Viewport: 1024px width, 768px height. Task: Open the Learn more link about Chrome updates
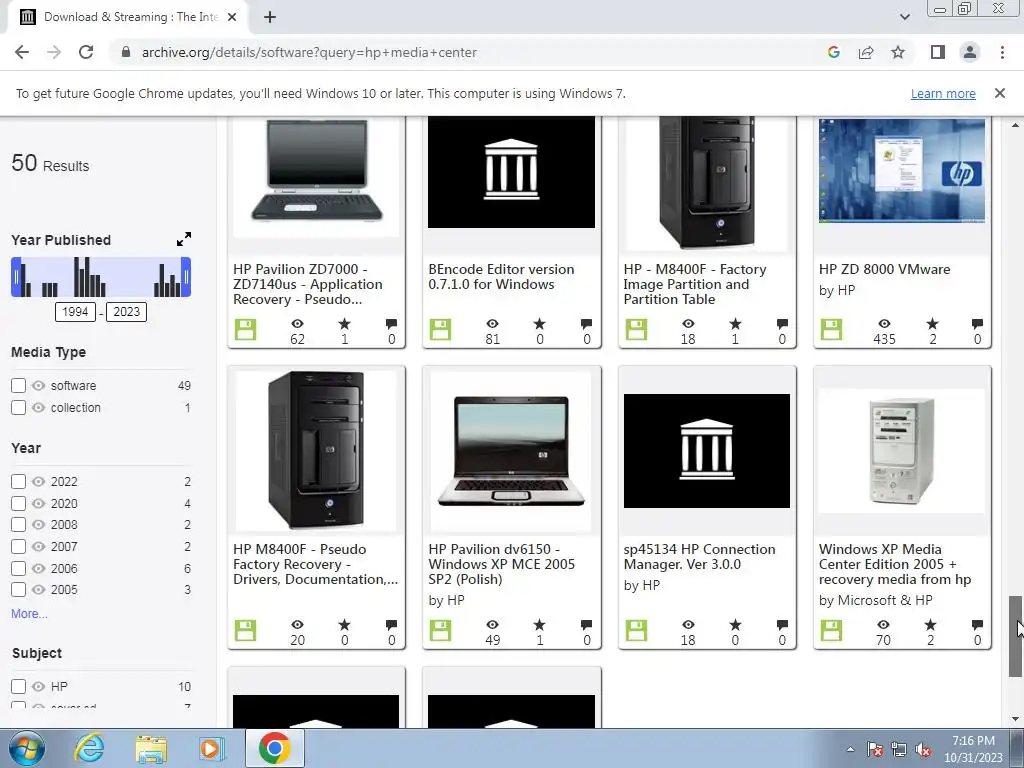(x=943, y=93)
